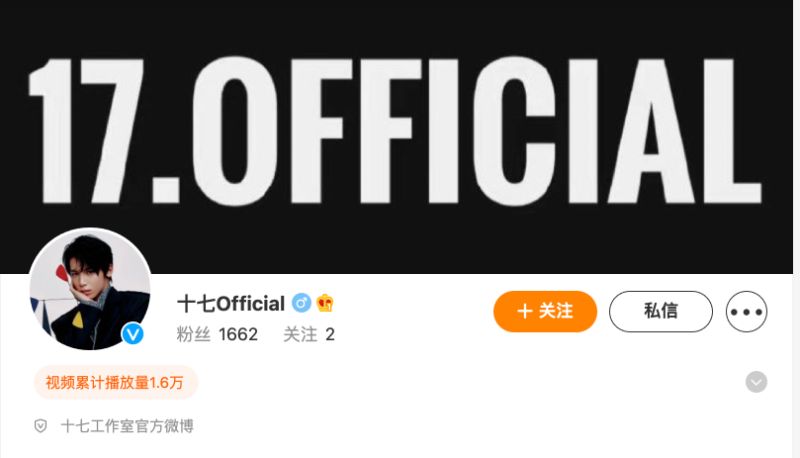800x458 pixels.
Task: Expand profile details with the gray chevron
Action: (x=756, y=382)
